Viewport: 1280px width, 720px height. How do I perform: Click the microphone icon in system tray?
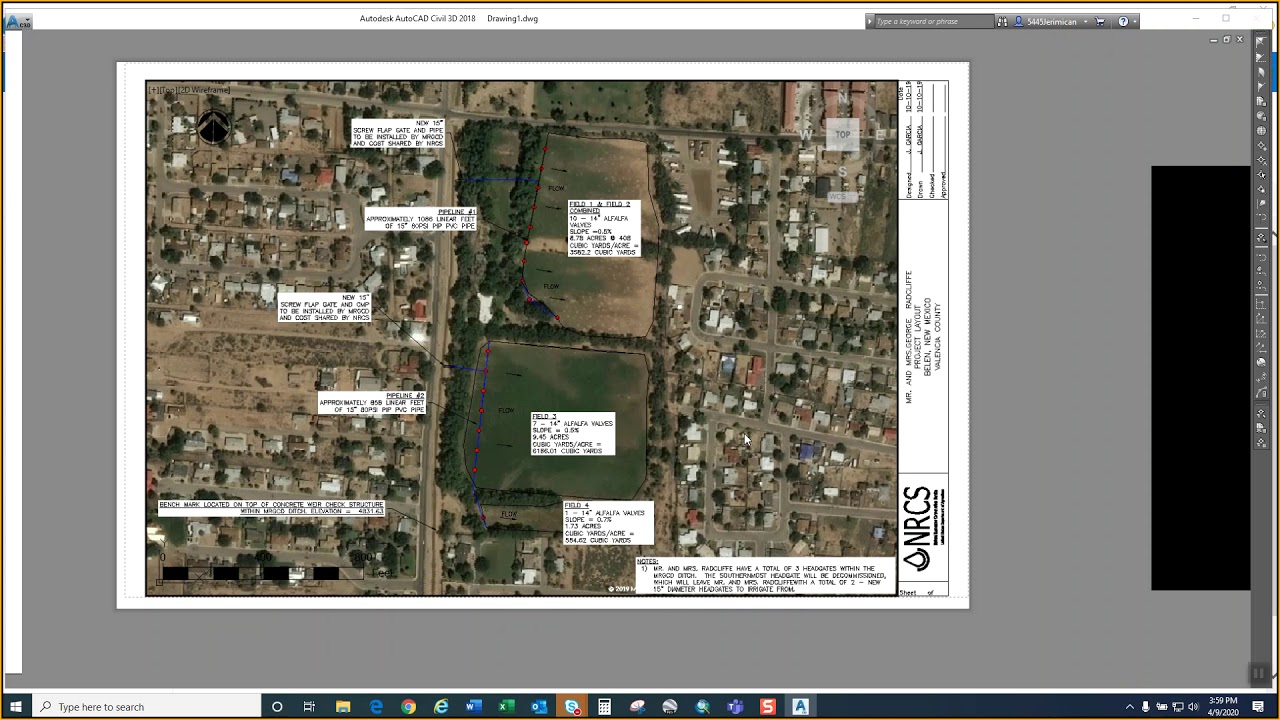pyautogui.click(x=1146, y=707)
